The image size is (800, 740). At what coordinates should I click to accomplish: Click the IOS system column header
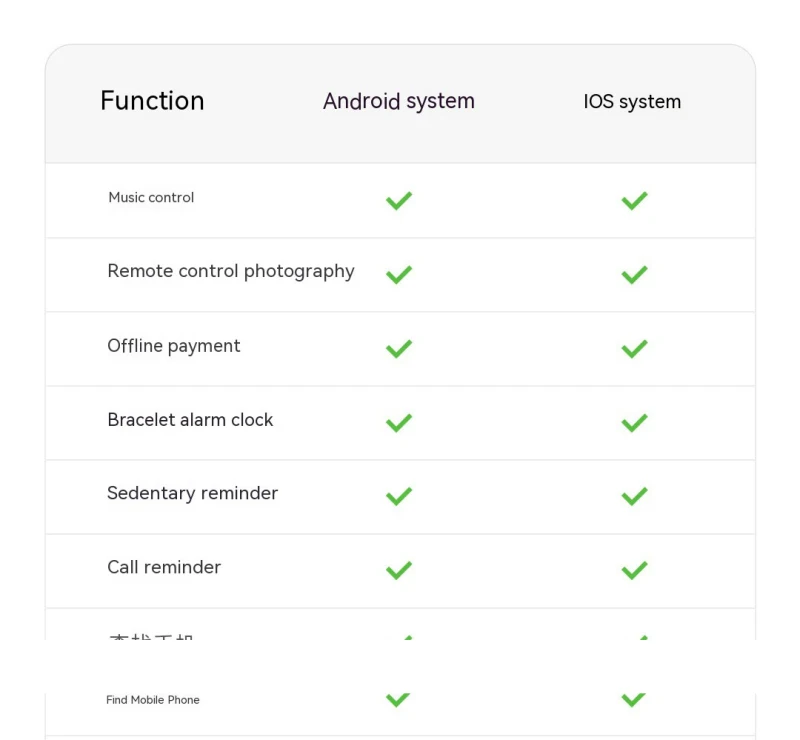point(632,102)
